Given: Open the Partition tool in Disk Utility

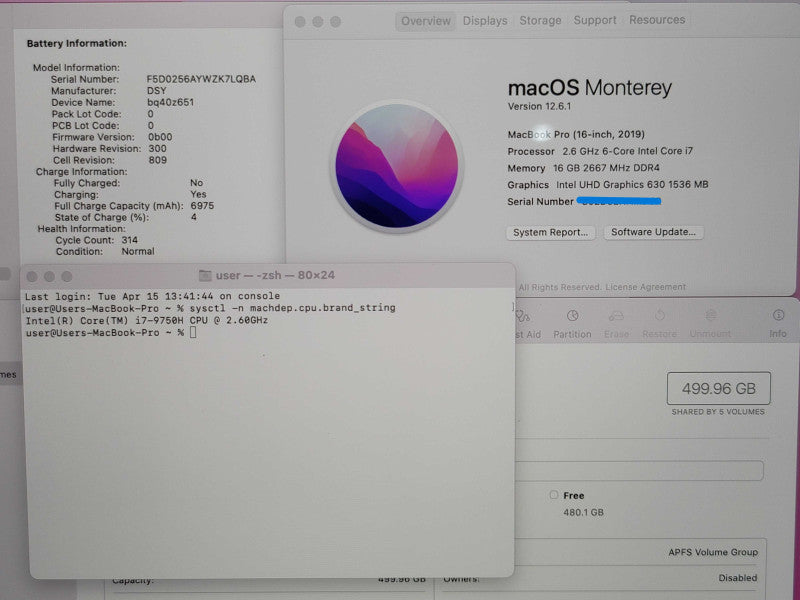Looking at the screenshot, I should click(x=572, y=324).
